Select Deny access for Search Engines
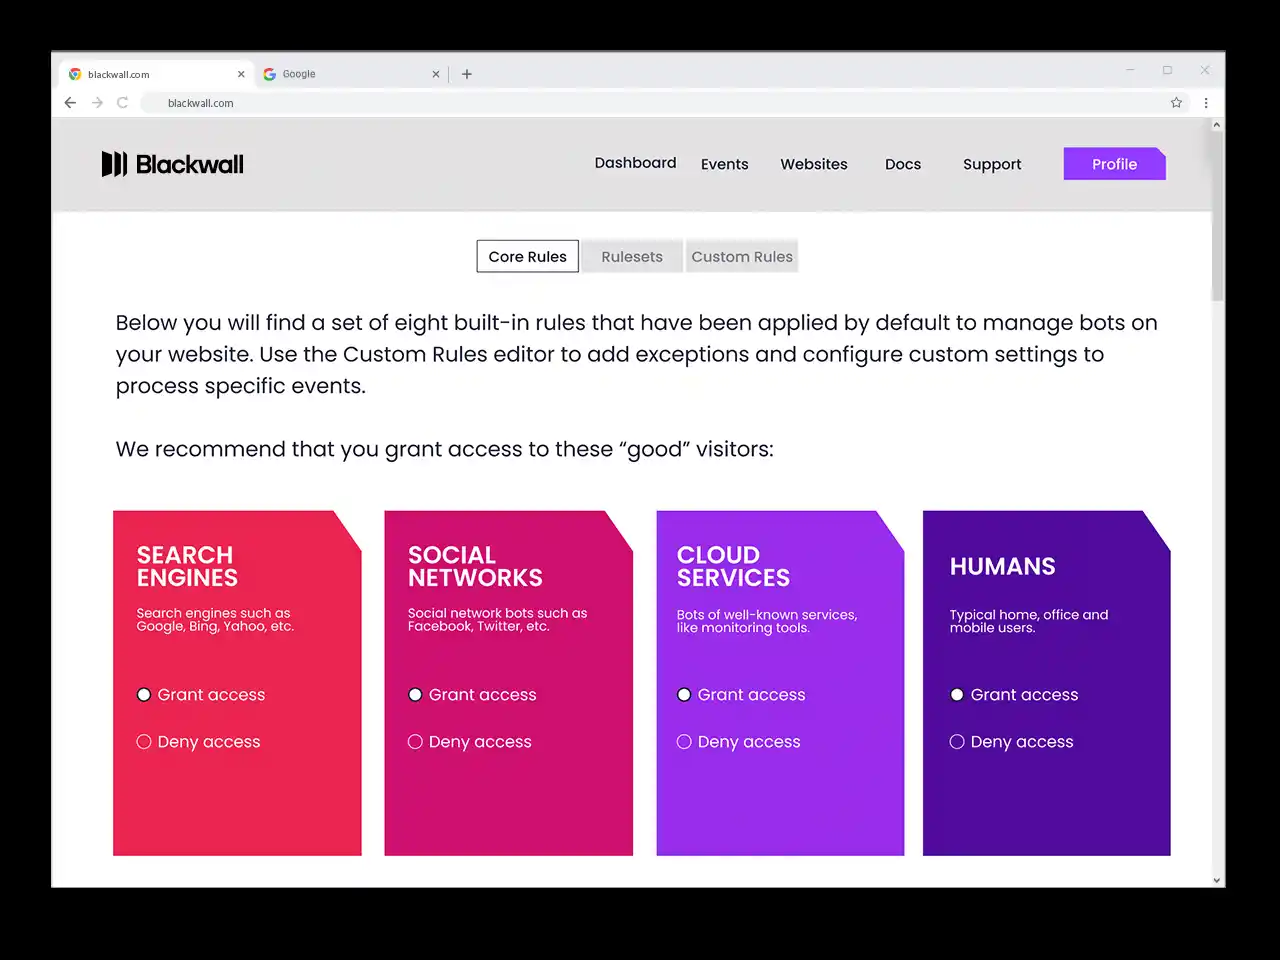Screen dimensions: 1280x960 tap(144, 742)
